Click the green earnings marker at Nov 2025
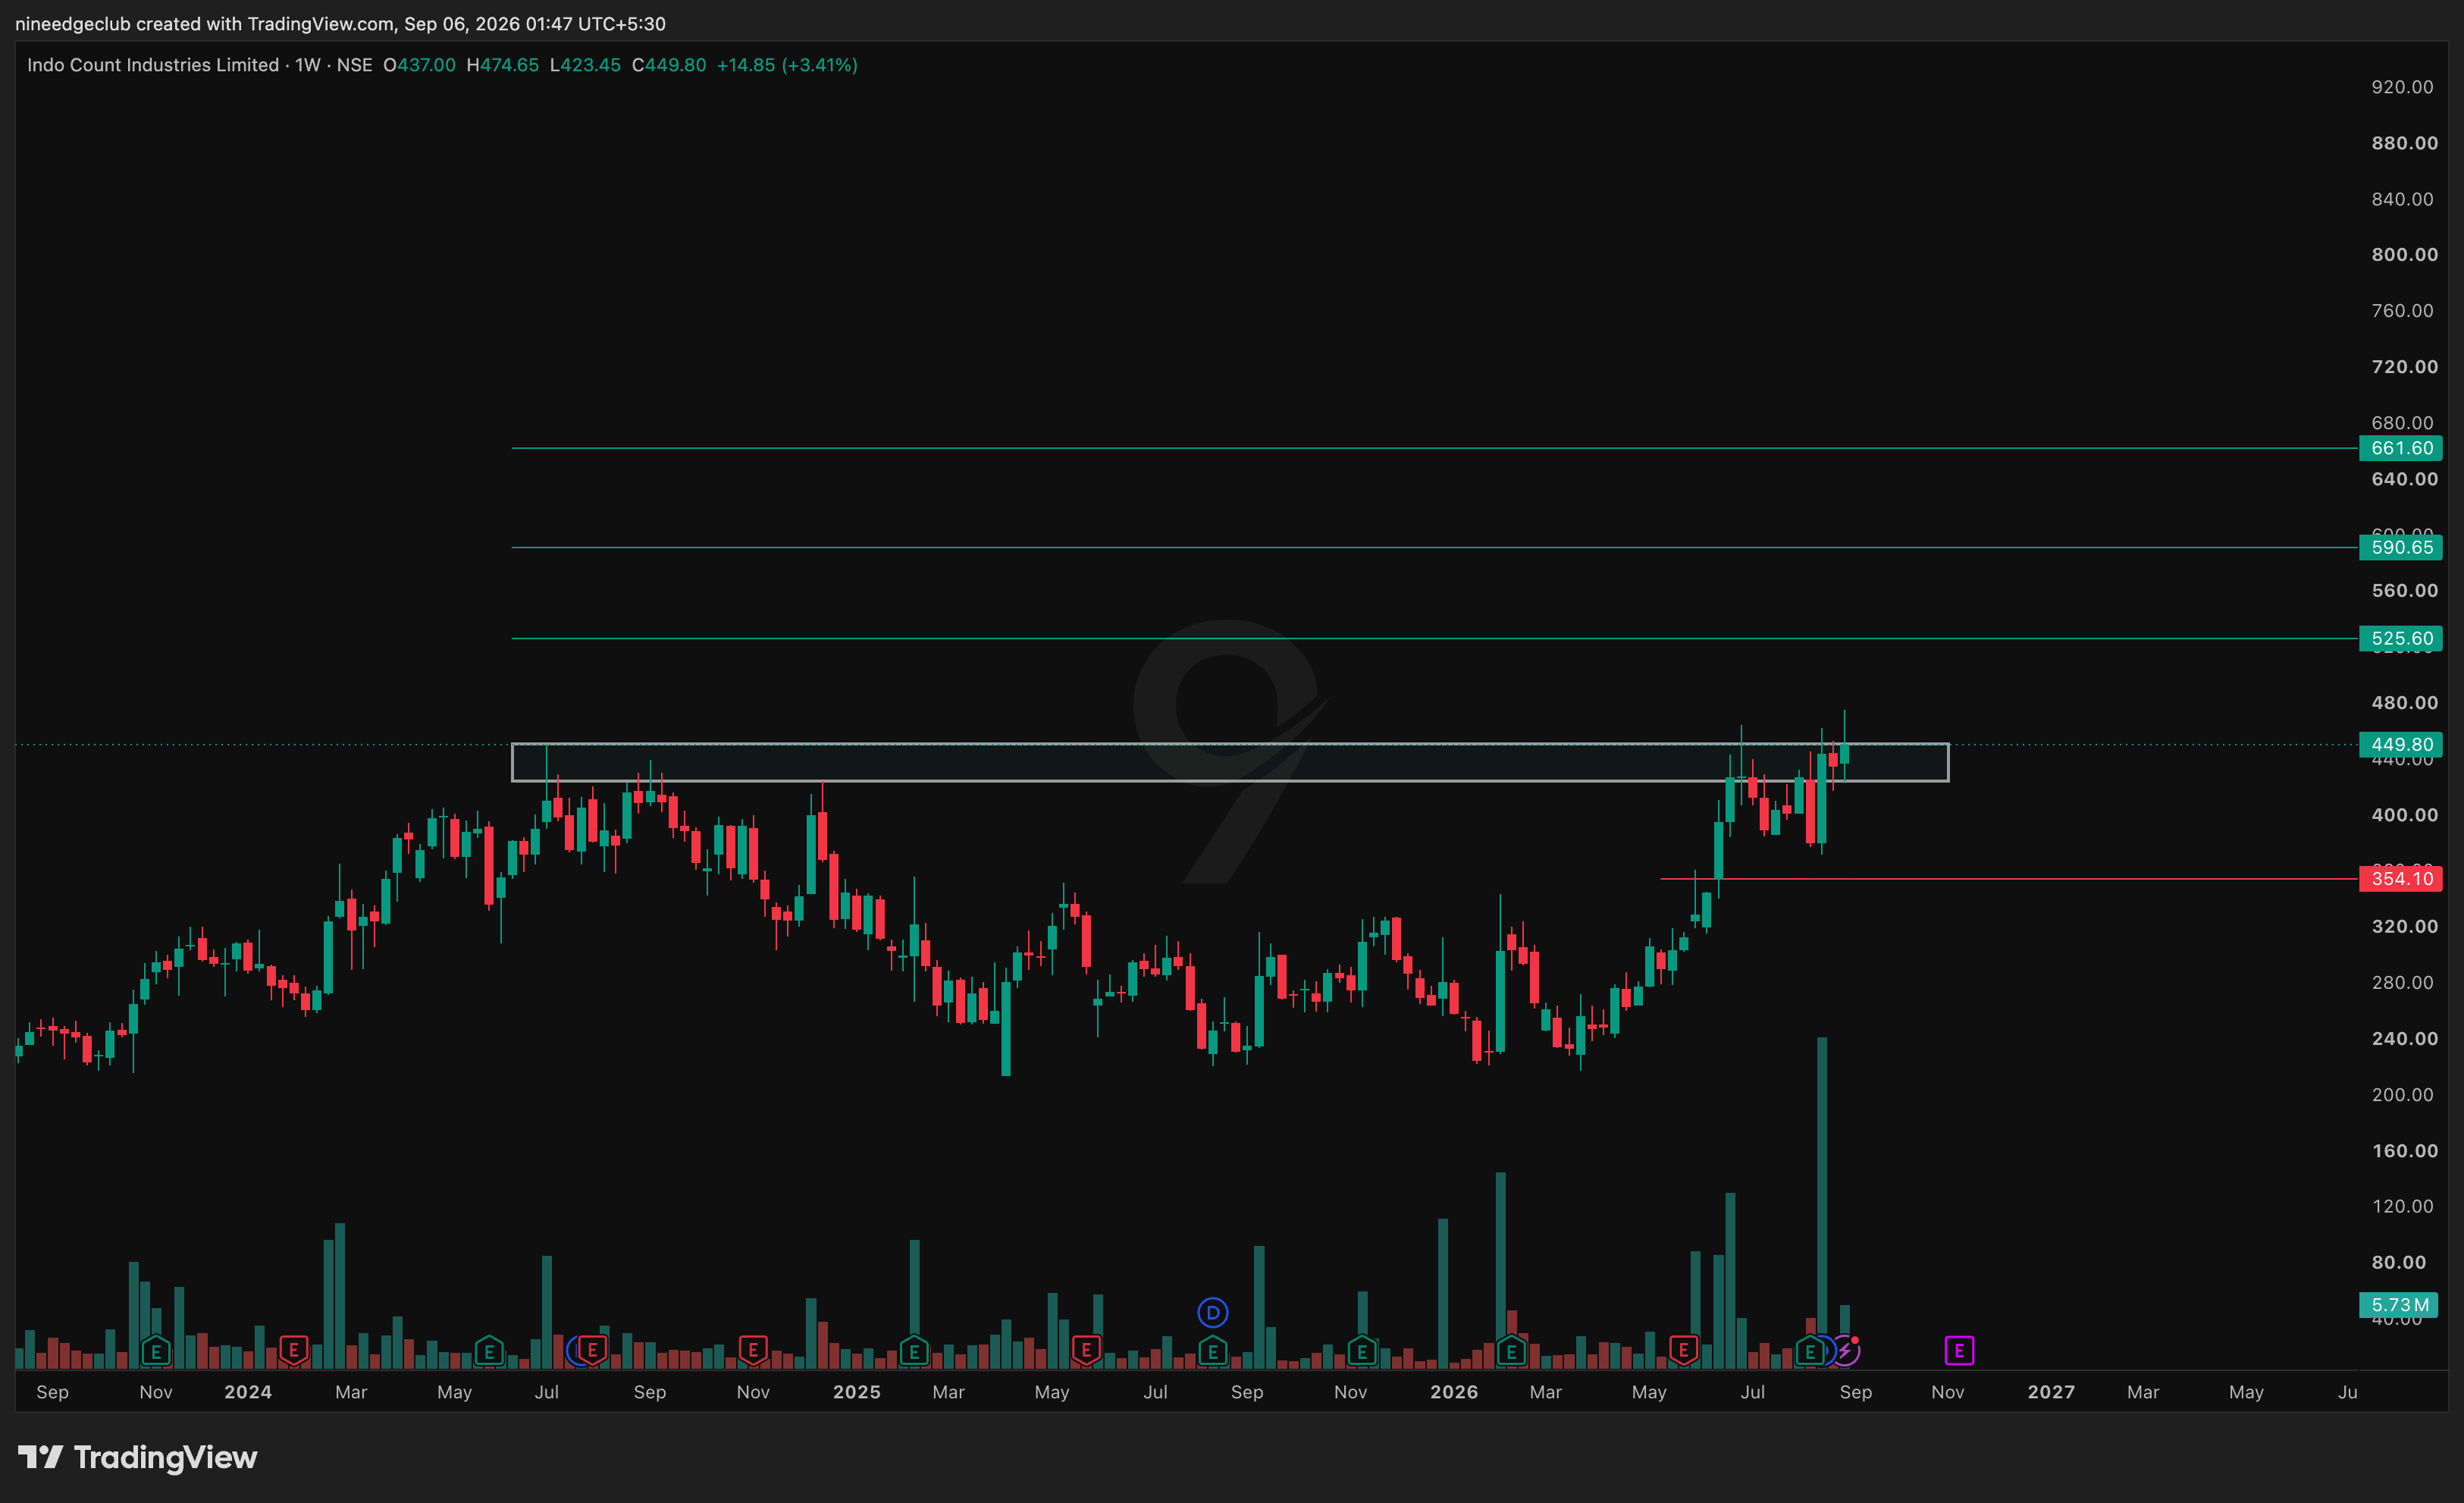 (x=1362, y=1351)
